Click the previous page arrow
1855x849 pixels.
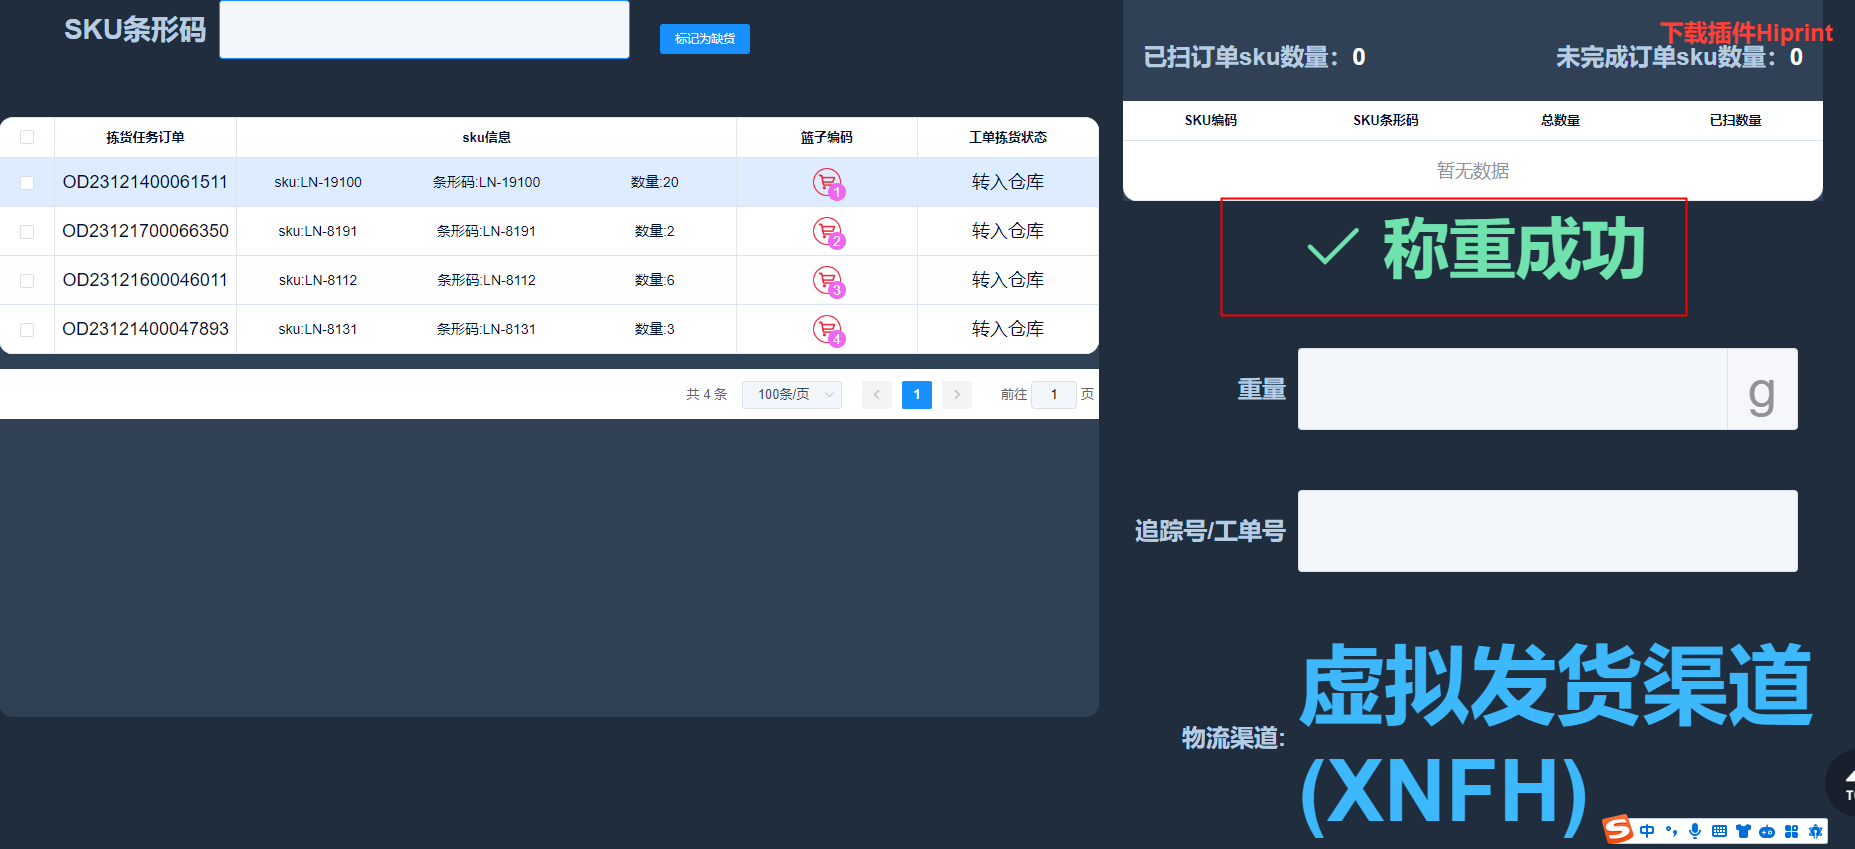click(x=877, y=395)
